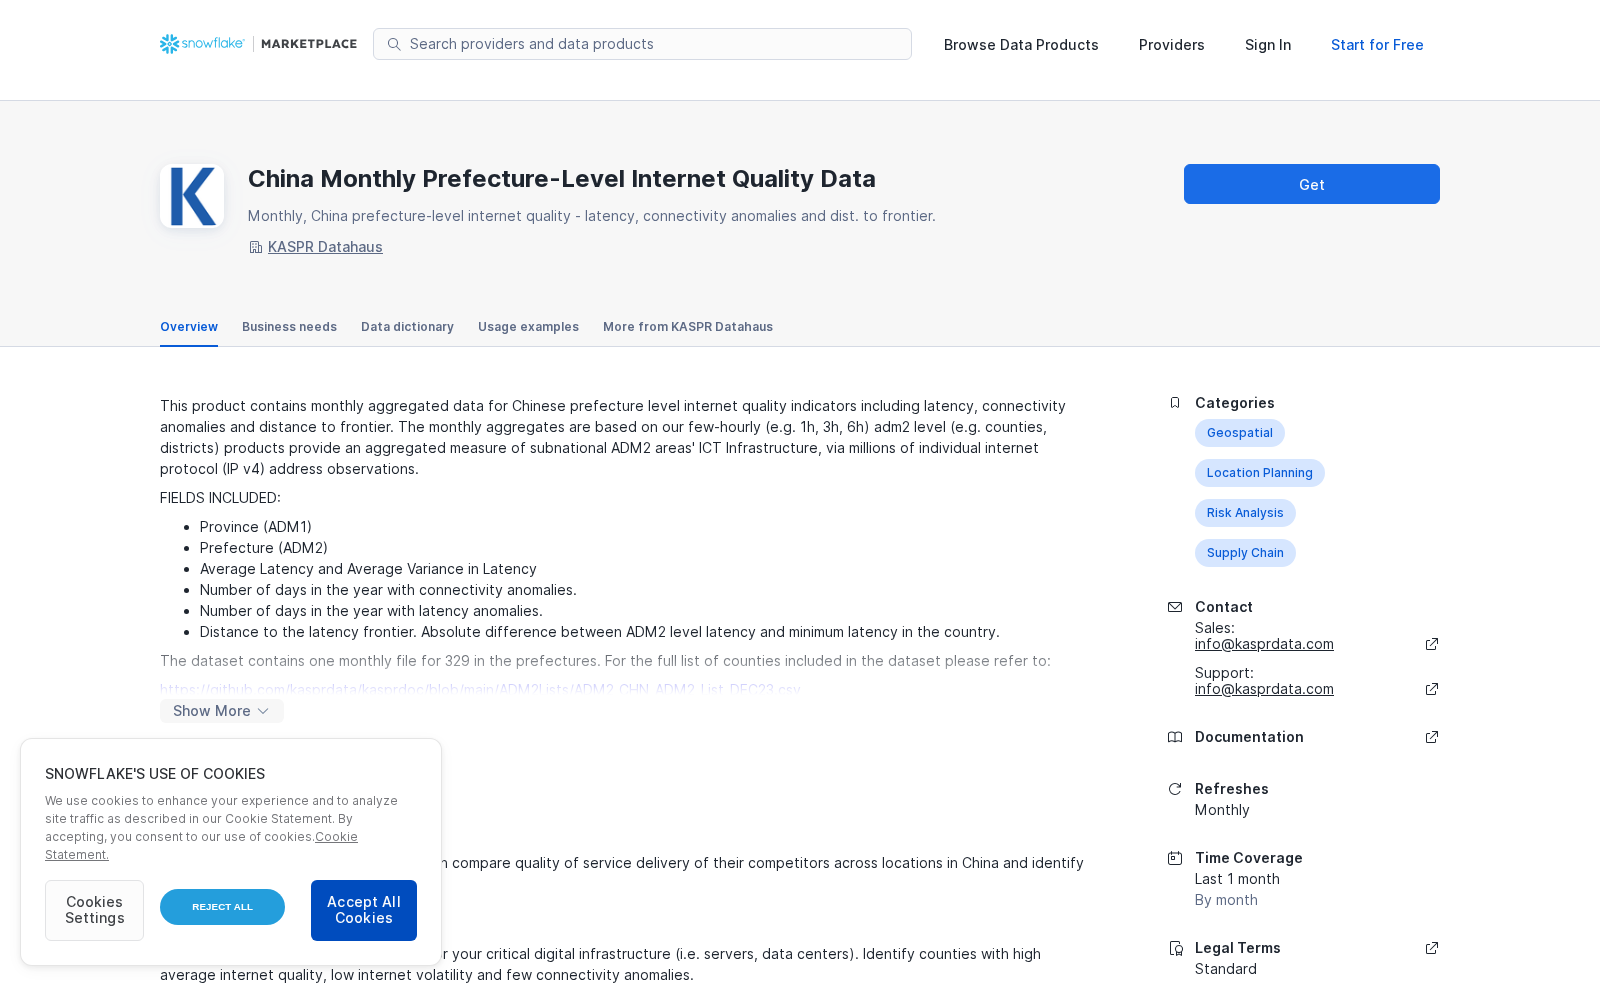Click the MARKETPLACE label in header
The width and height of the screenshot is (1600, 1000).
click(x=309, y=44)
